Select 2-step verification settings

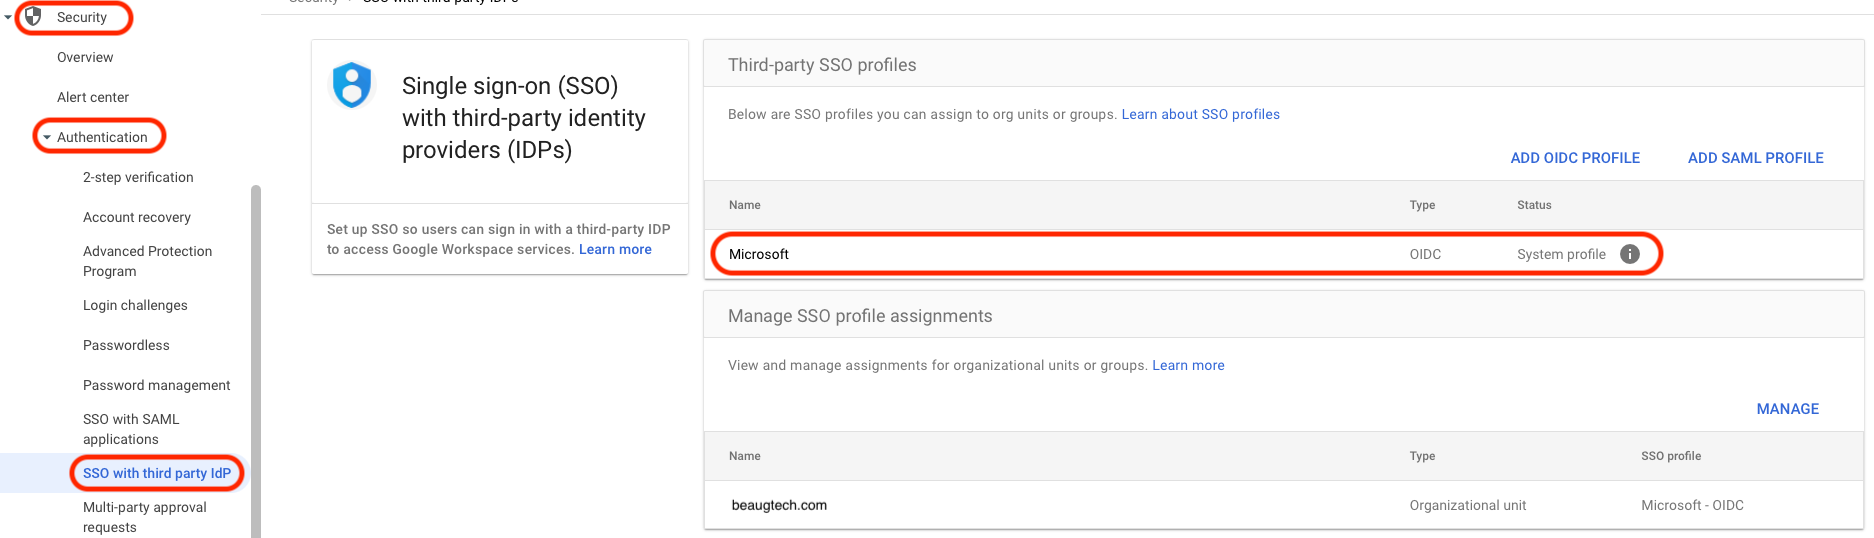(138, 177)
